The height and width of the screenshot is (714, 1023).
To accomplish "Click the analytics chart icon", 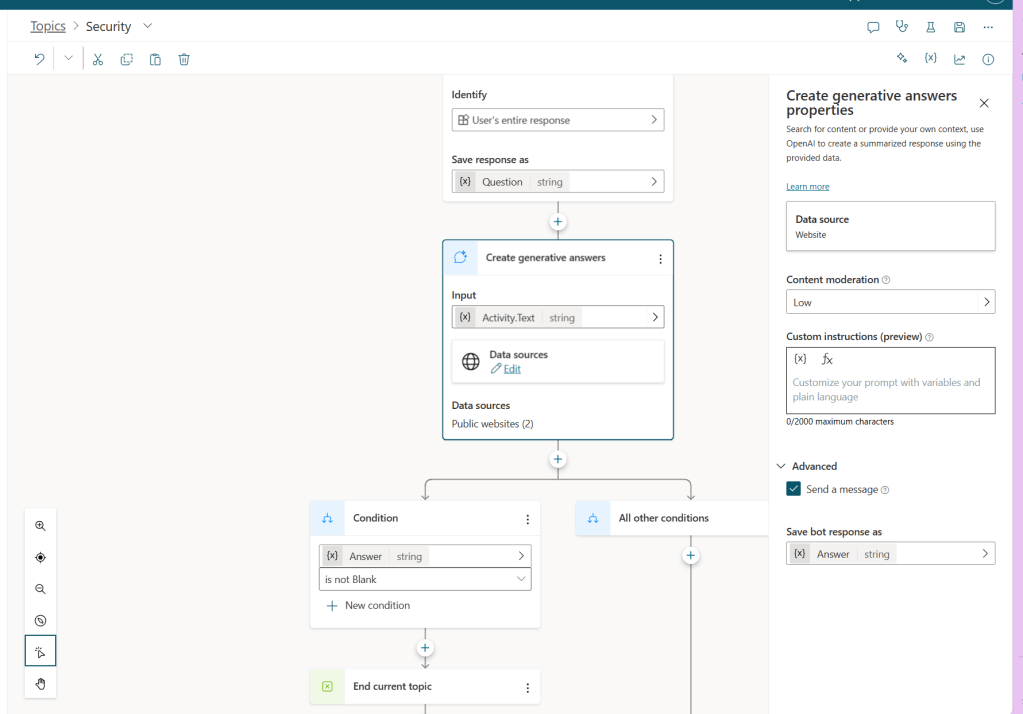I will 959,59.
